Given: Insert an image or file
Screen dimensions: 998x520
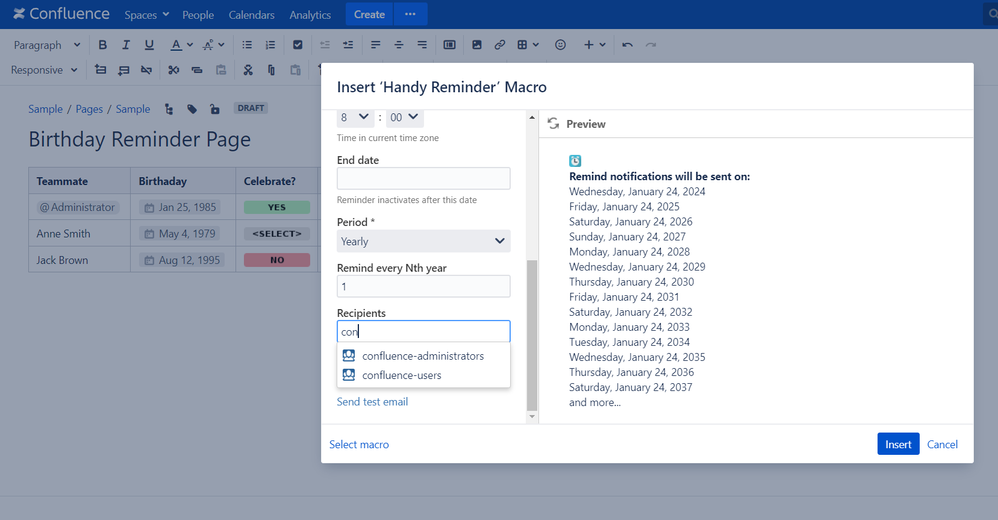Looking at the screenshot, I should [477, 45].
